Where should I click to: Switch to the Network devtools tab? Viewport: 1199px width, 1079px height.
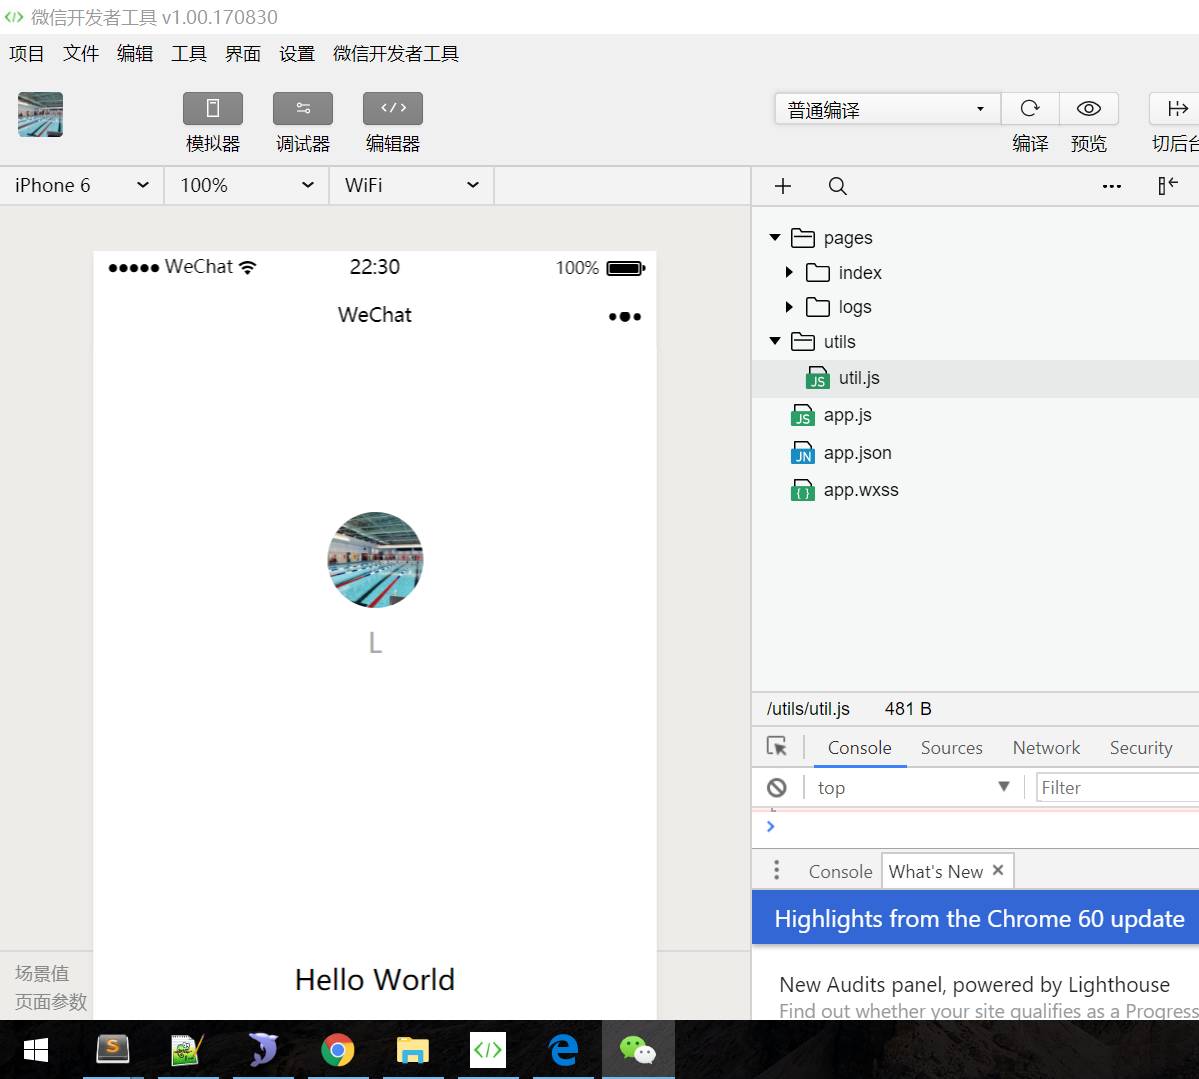(1046, 747)
